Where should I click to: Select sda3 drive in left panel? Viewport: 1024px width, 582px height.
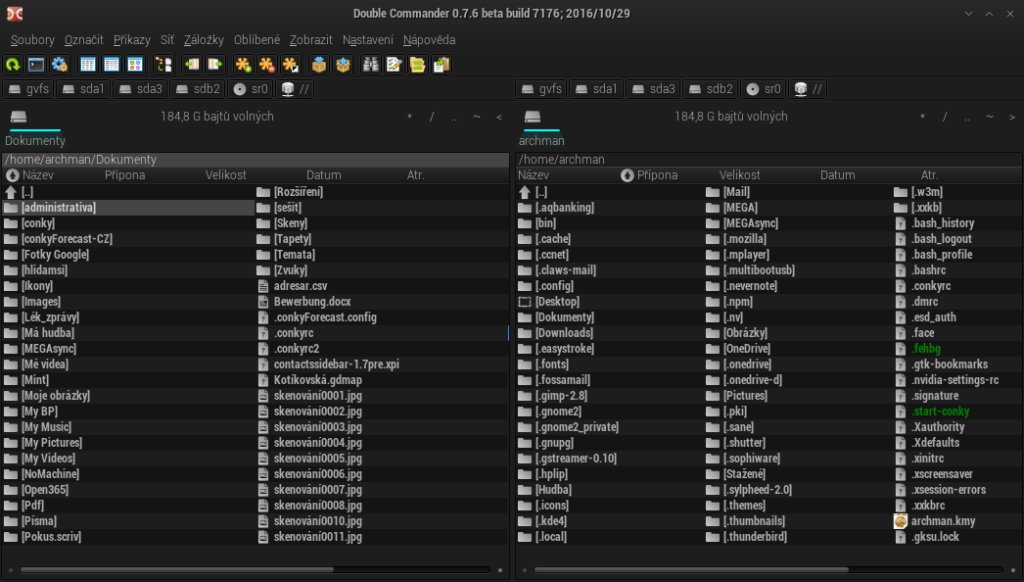(140, 89)
